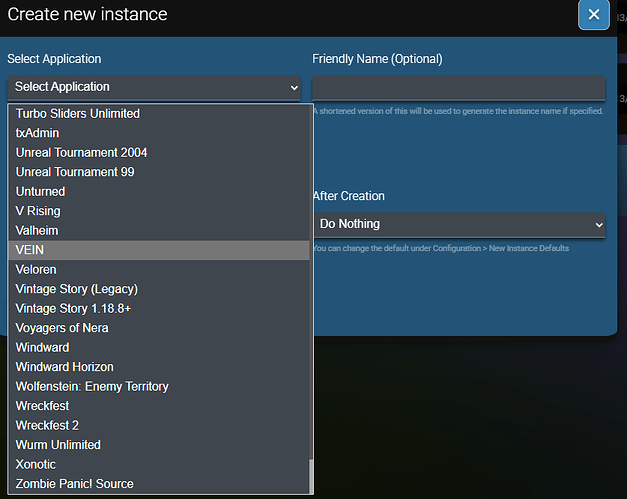Pick Unturned from the application list
This screenshot has height=499, width=627.
(x=158, y=191)
